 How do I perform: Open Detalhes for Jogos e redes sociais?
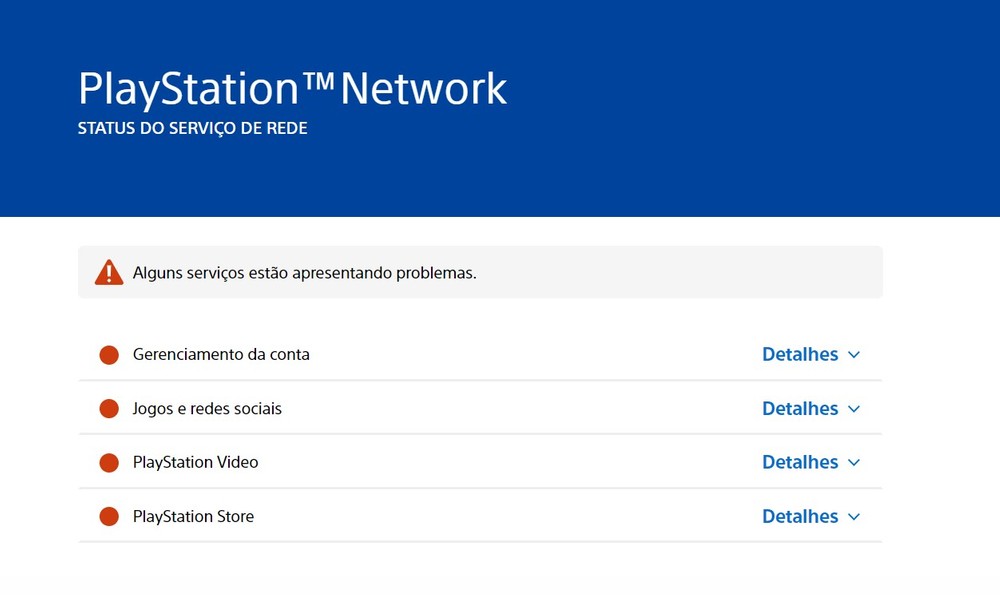coord(799,408)
